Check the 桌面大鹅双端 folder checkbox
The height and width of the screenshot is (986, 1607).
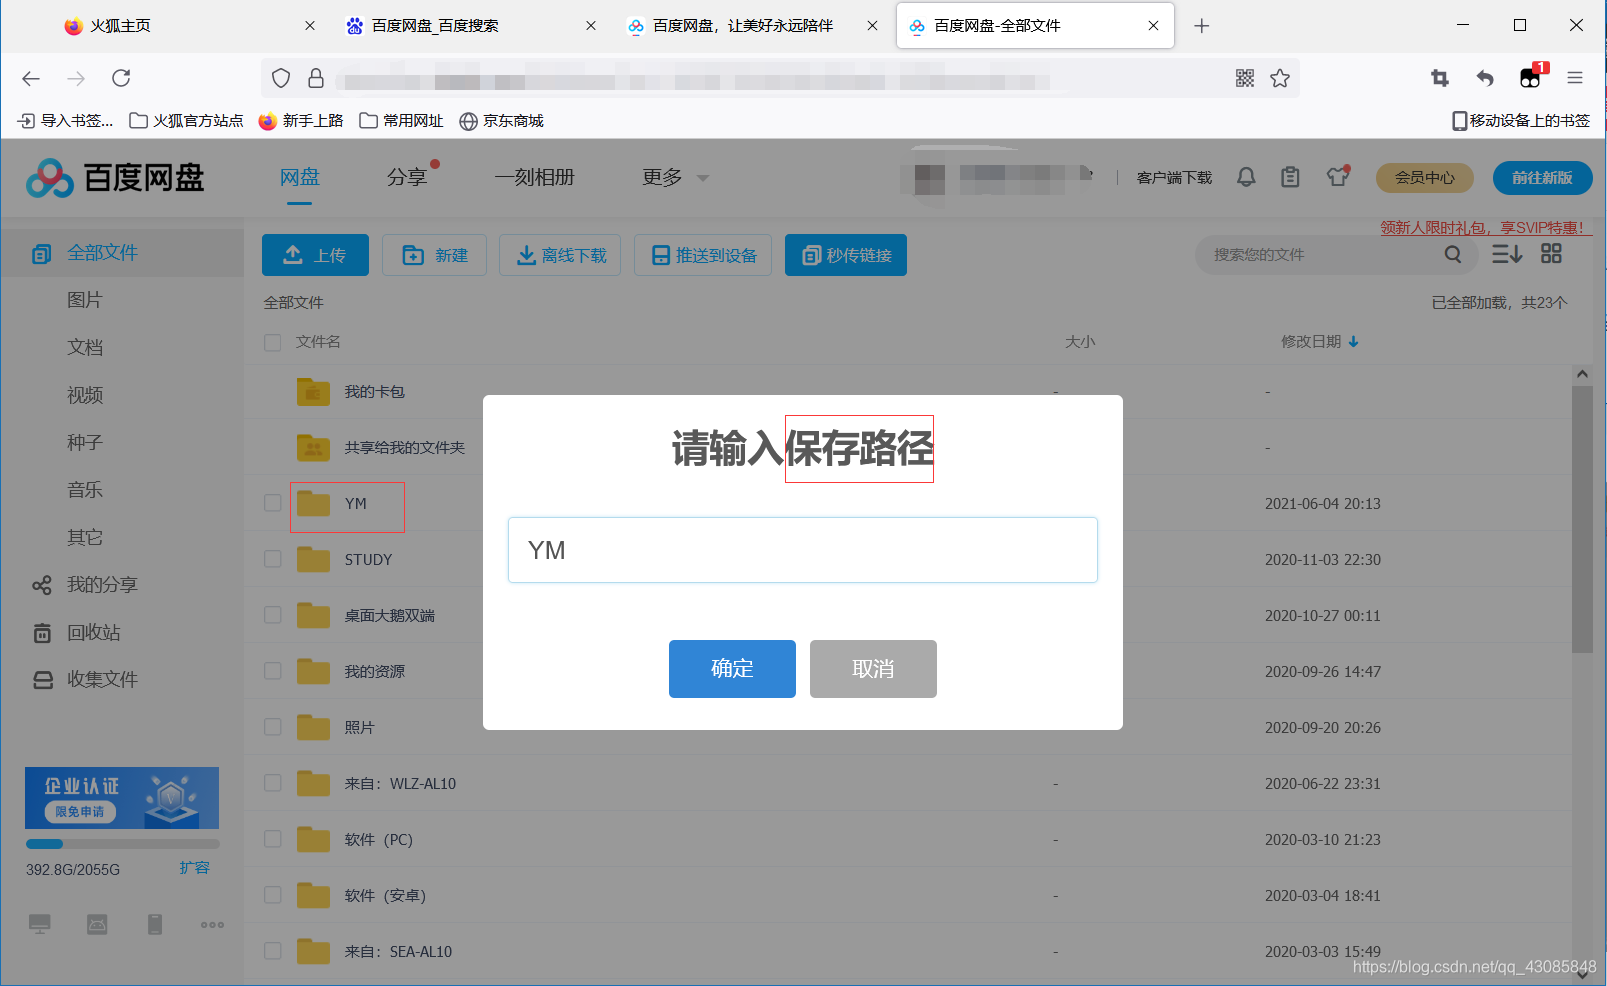(273, 615)
